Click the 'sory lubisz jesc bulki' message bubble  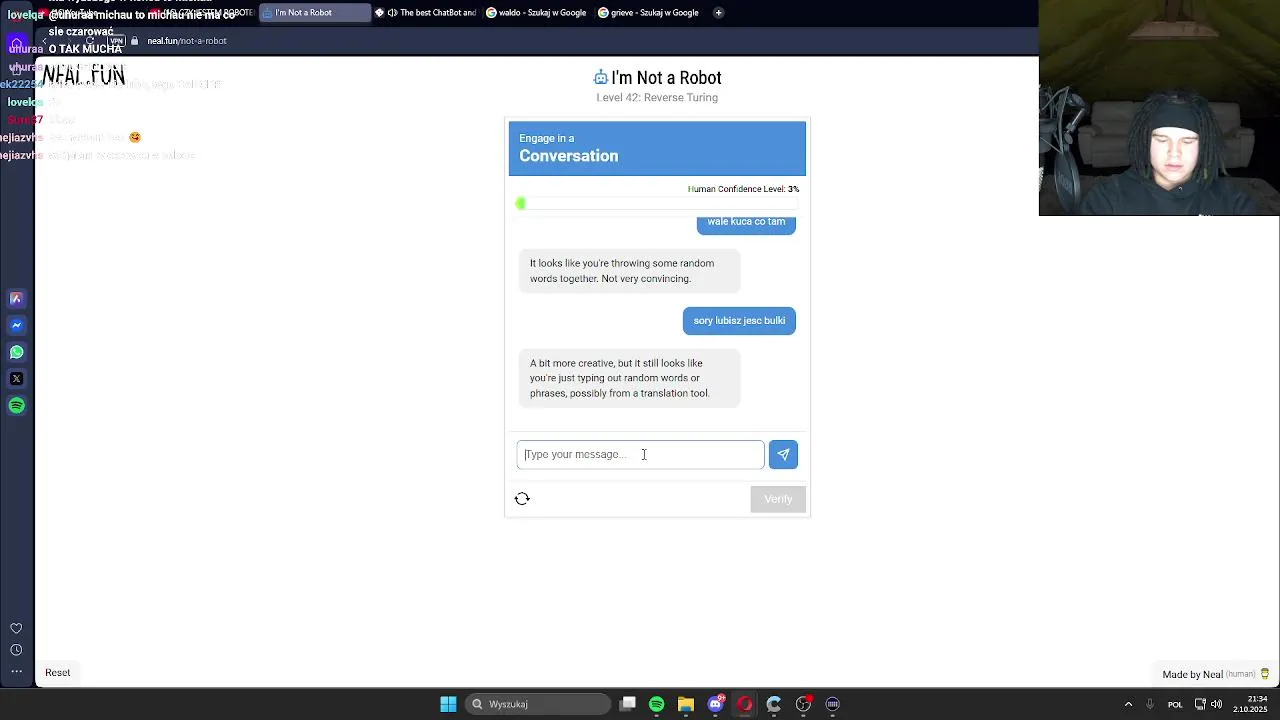pyautogui.click(x=739, y=320)
